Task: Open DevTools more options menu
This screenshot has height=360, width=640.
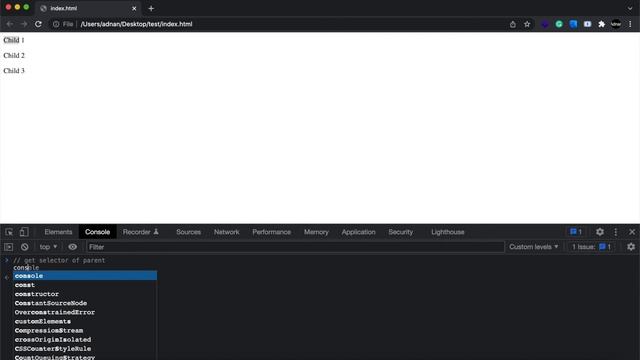Action: tap(616, 232)
